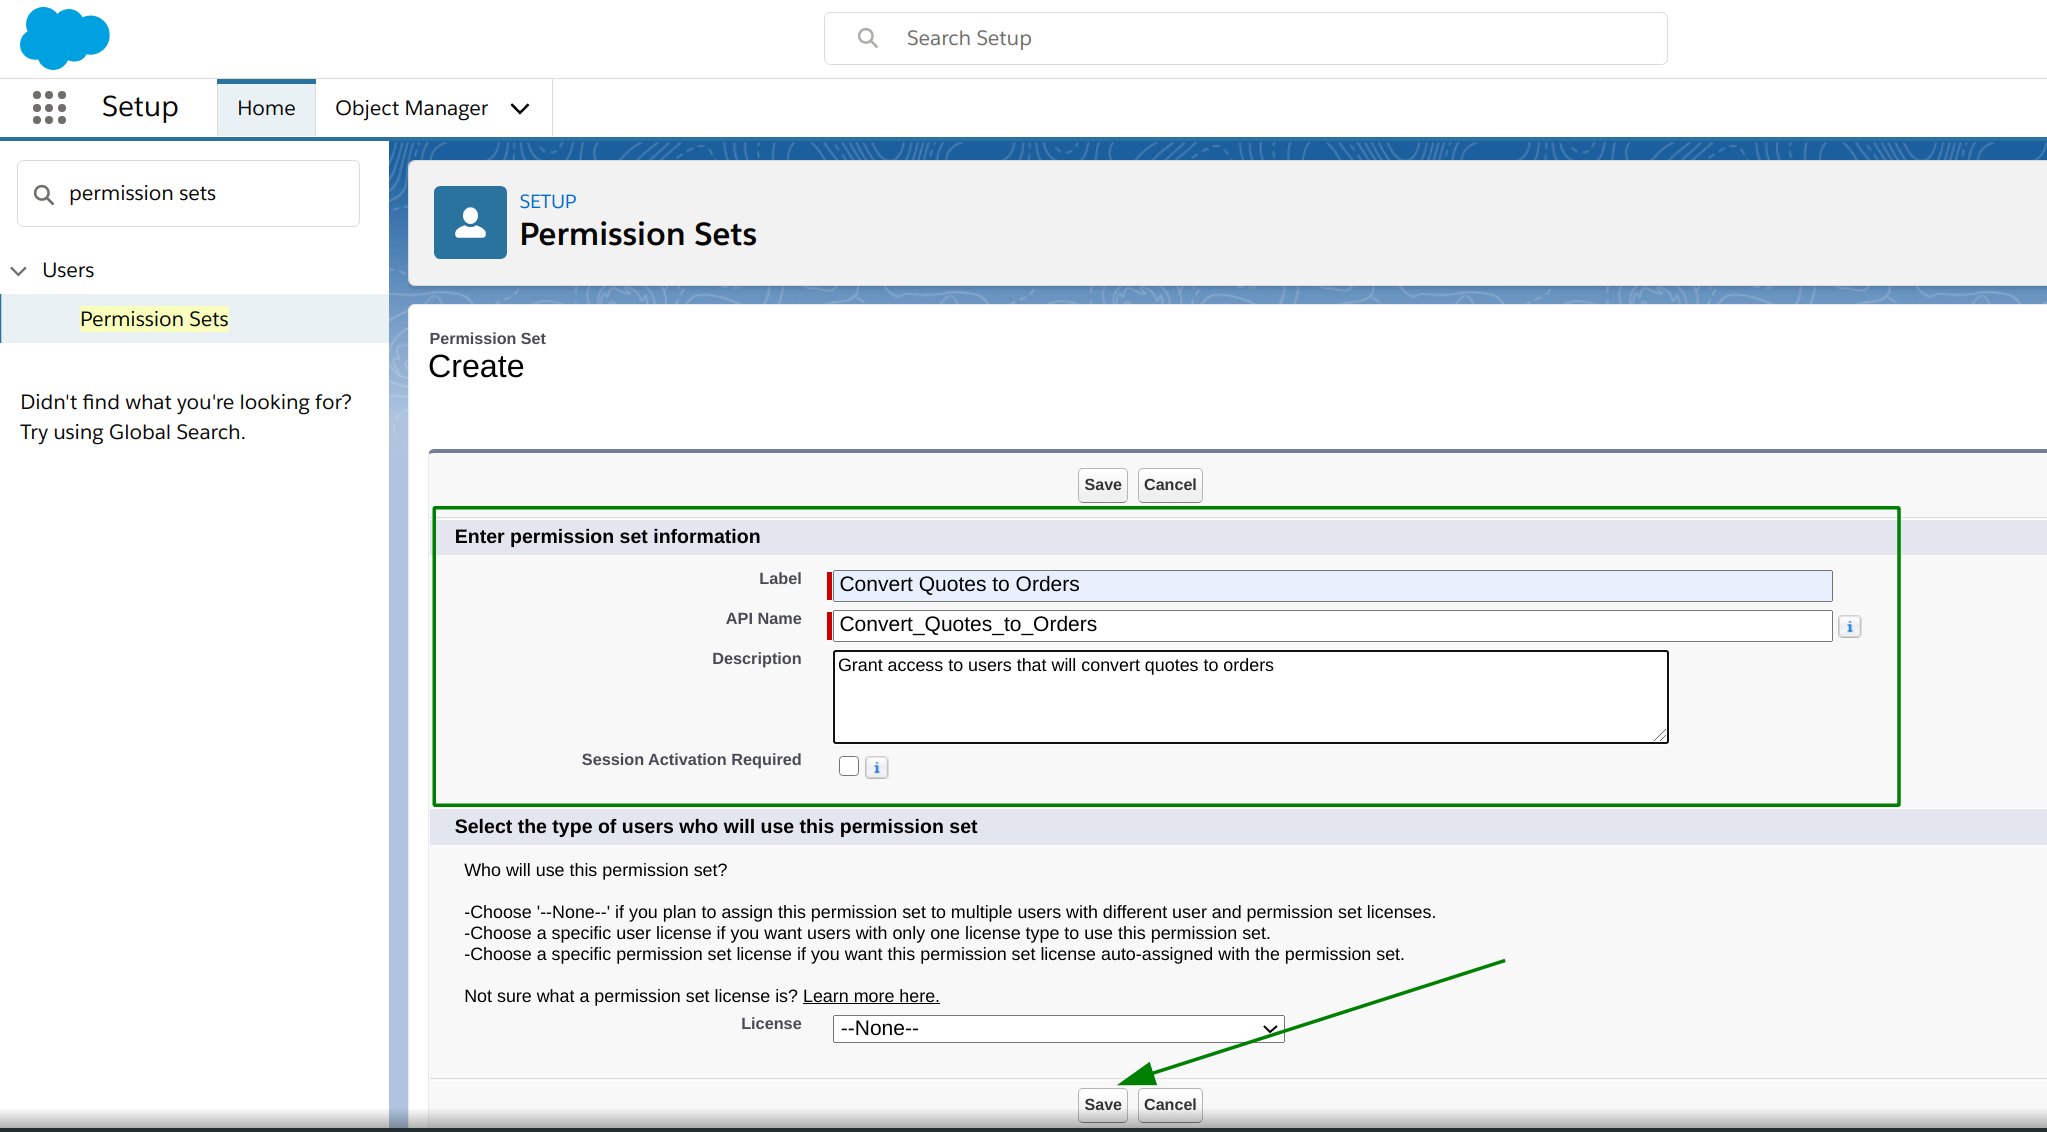The image size is (2047, 1132).
Task: Click the Label field with Convert Quotes to Orders
Action: point(1332,585)
